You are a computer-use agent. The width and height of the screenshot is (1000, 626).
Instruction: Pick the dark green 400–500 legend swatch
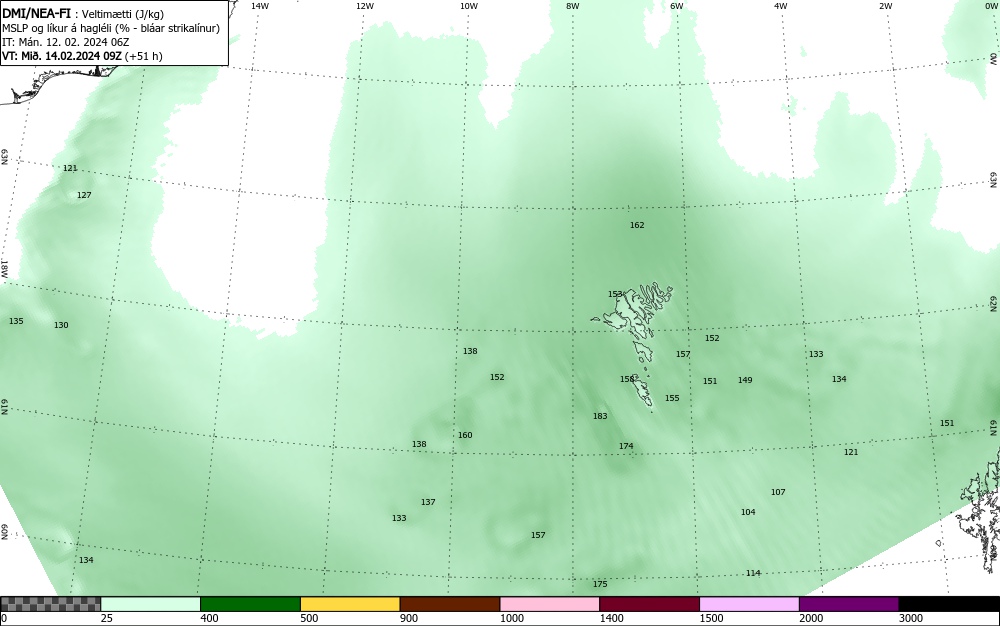tap(250, 604)
